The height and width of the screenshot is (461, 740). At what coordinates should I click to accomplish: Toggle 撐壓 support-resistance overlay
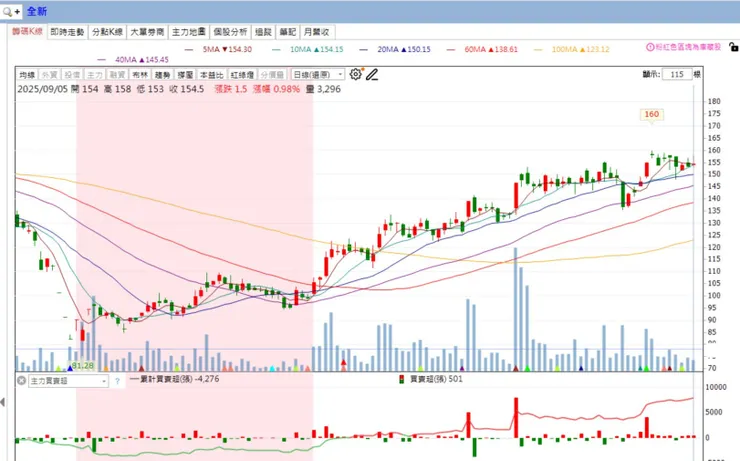[185, 75]
